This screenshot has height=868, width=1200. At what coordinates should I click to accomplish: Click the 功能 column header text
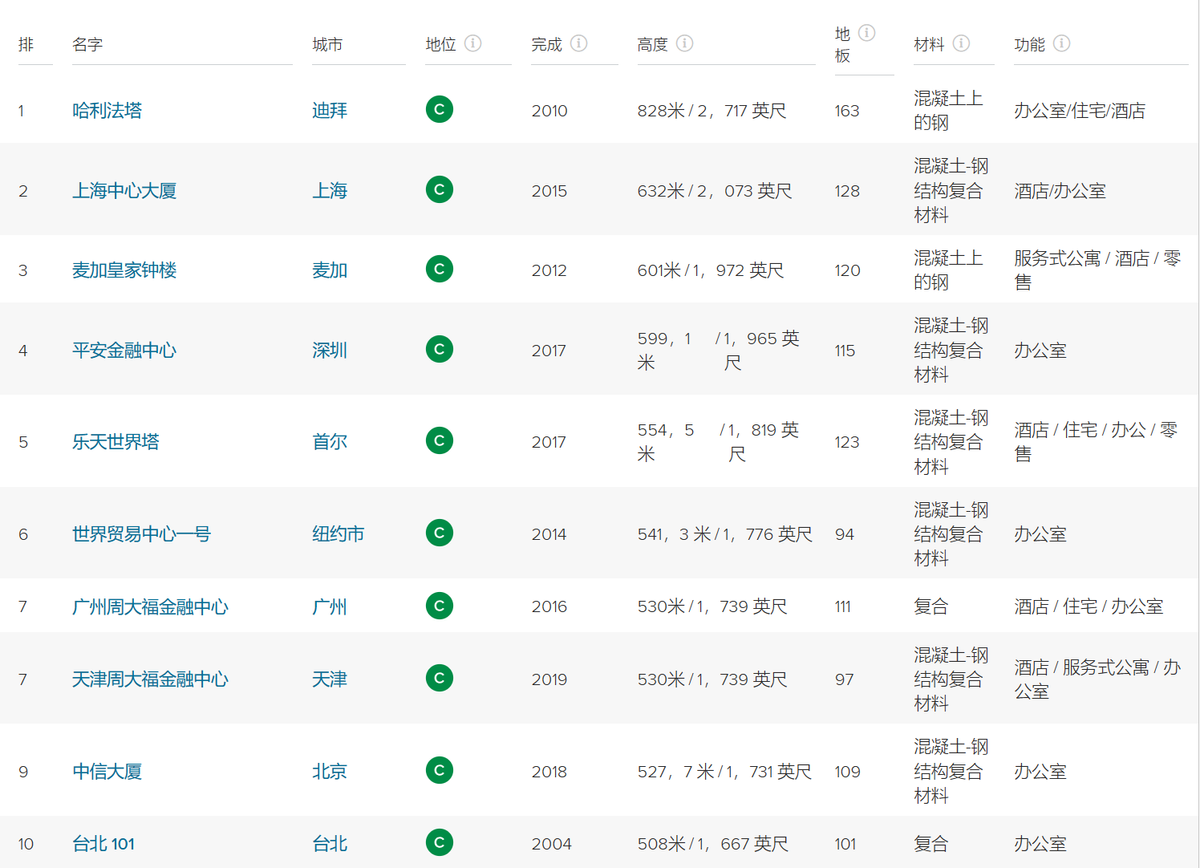(1030, 44)
